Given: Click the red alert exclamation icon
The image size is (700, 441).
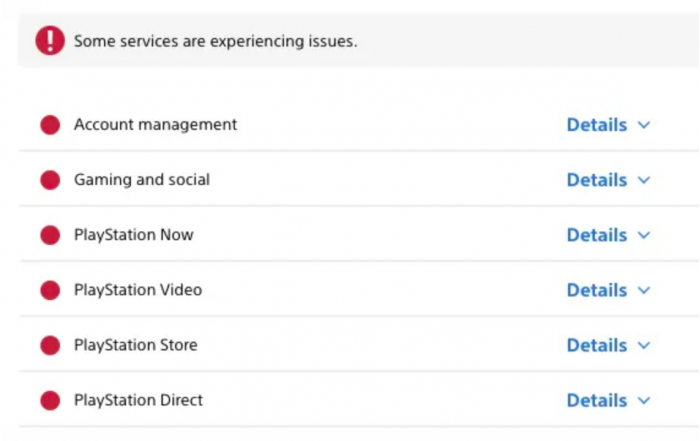Looking at the screenshot, I should point(50,41).
